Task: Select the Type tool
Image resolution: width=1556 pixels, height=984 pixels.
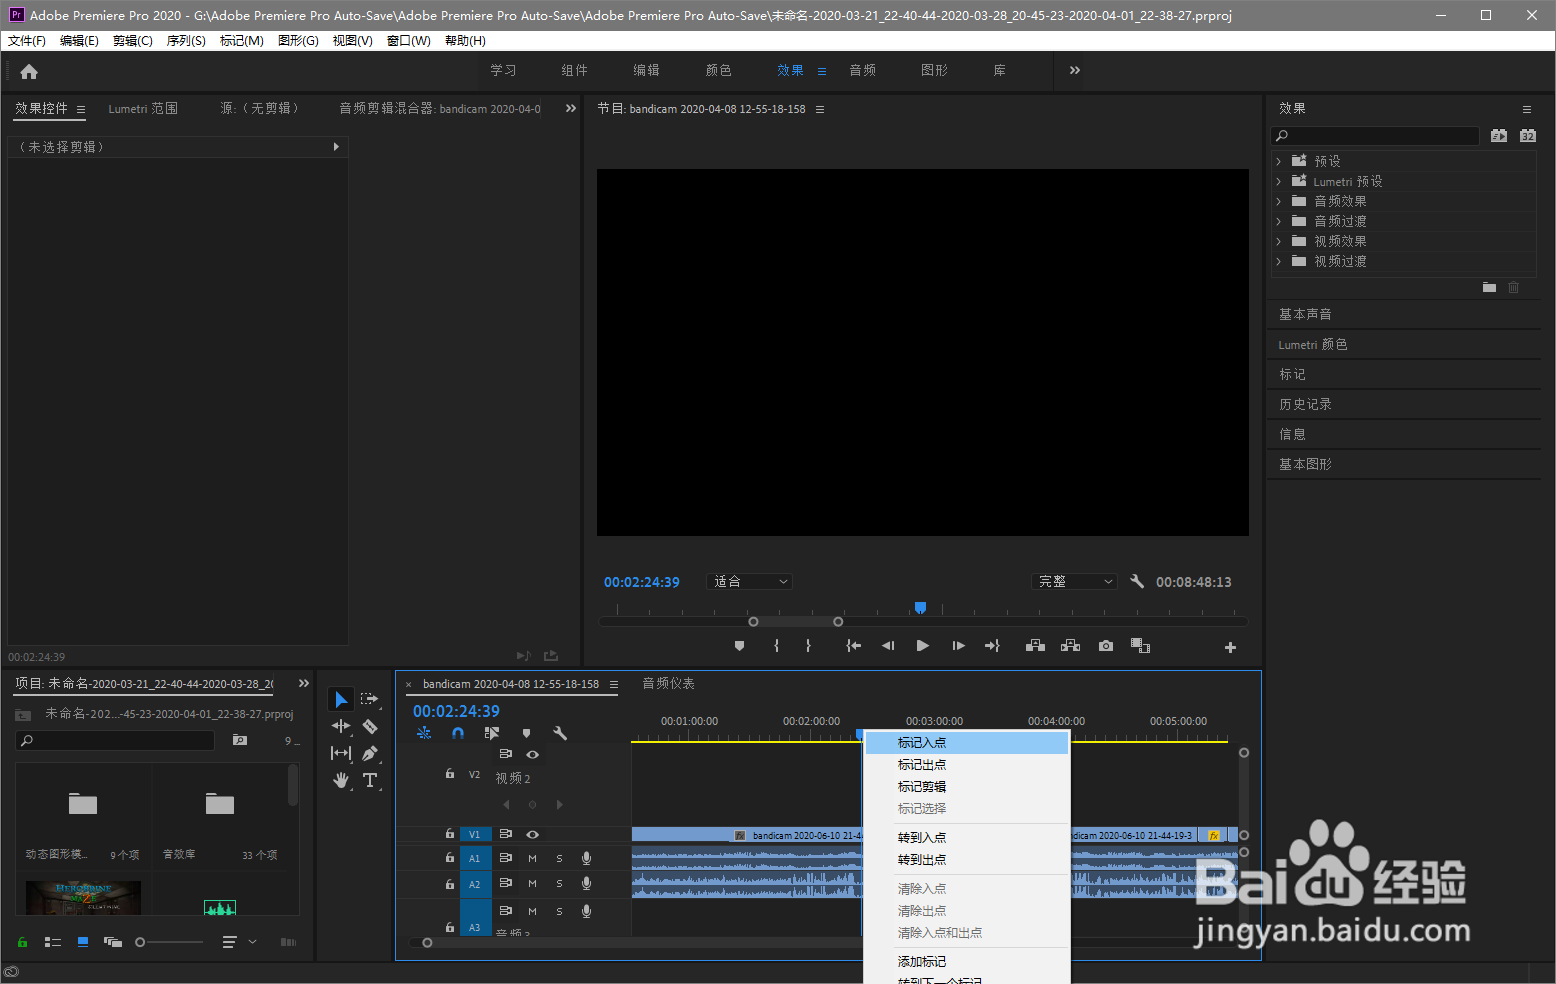Action: [x=370, y=780]
